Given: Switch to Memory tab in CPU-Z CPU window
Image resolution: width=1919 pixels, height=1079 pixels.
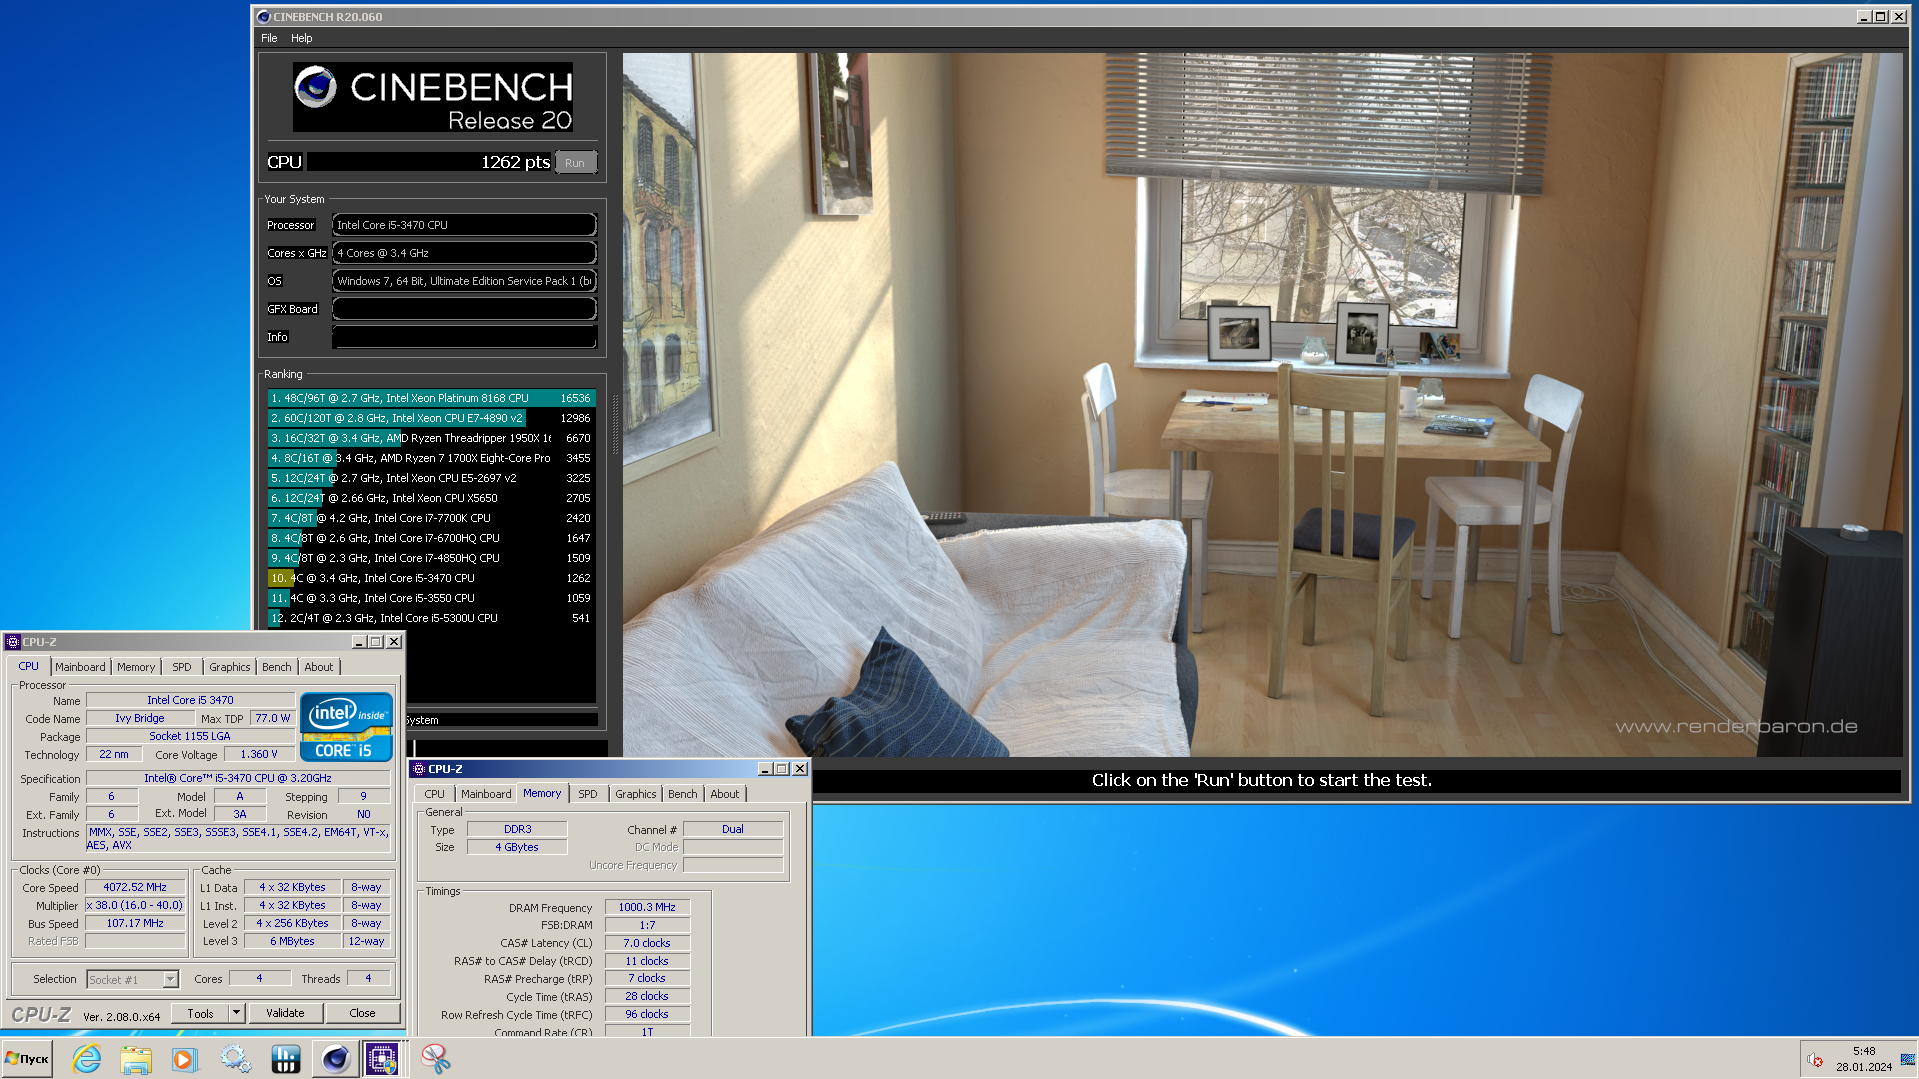Looking at the screenshot, I should click(x=136, y=667).
